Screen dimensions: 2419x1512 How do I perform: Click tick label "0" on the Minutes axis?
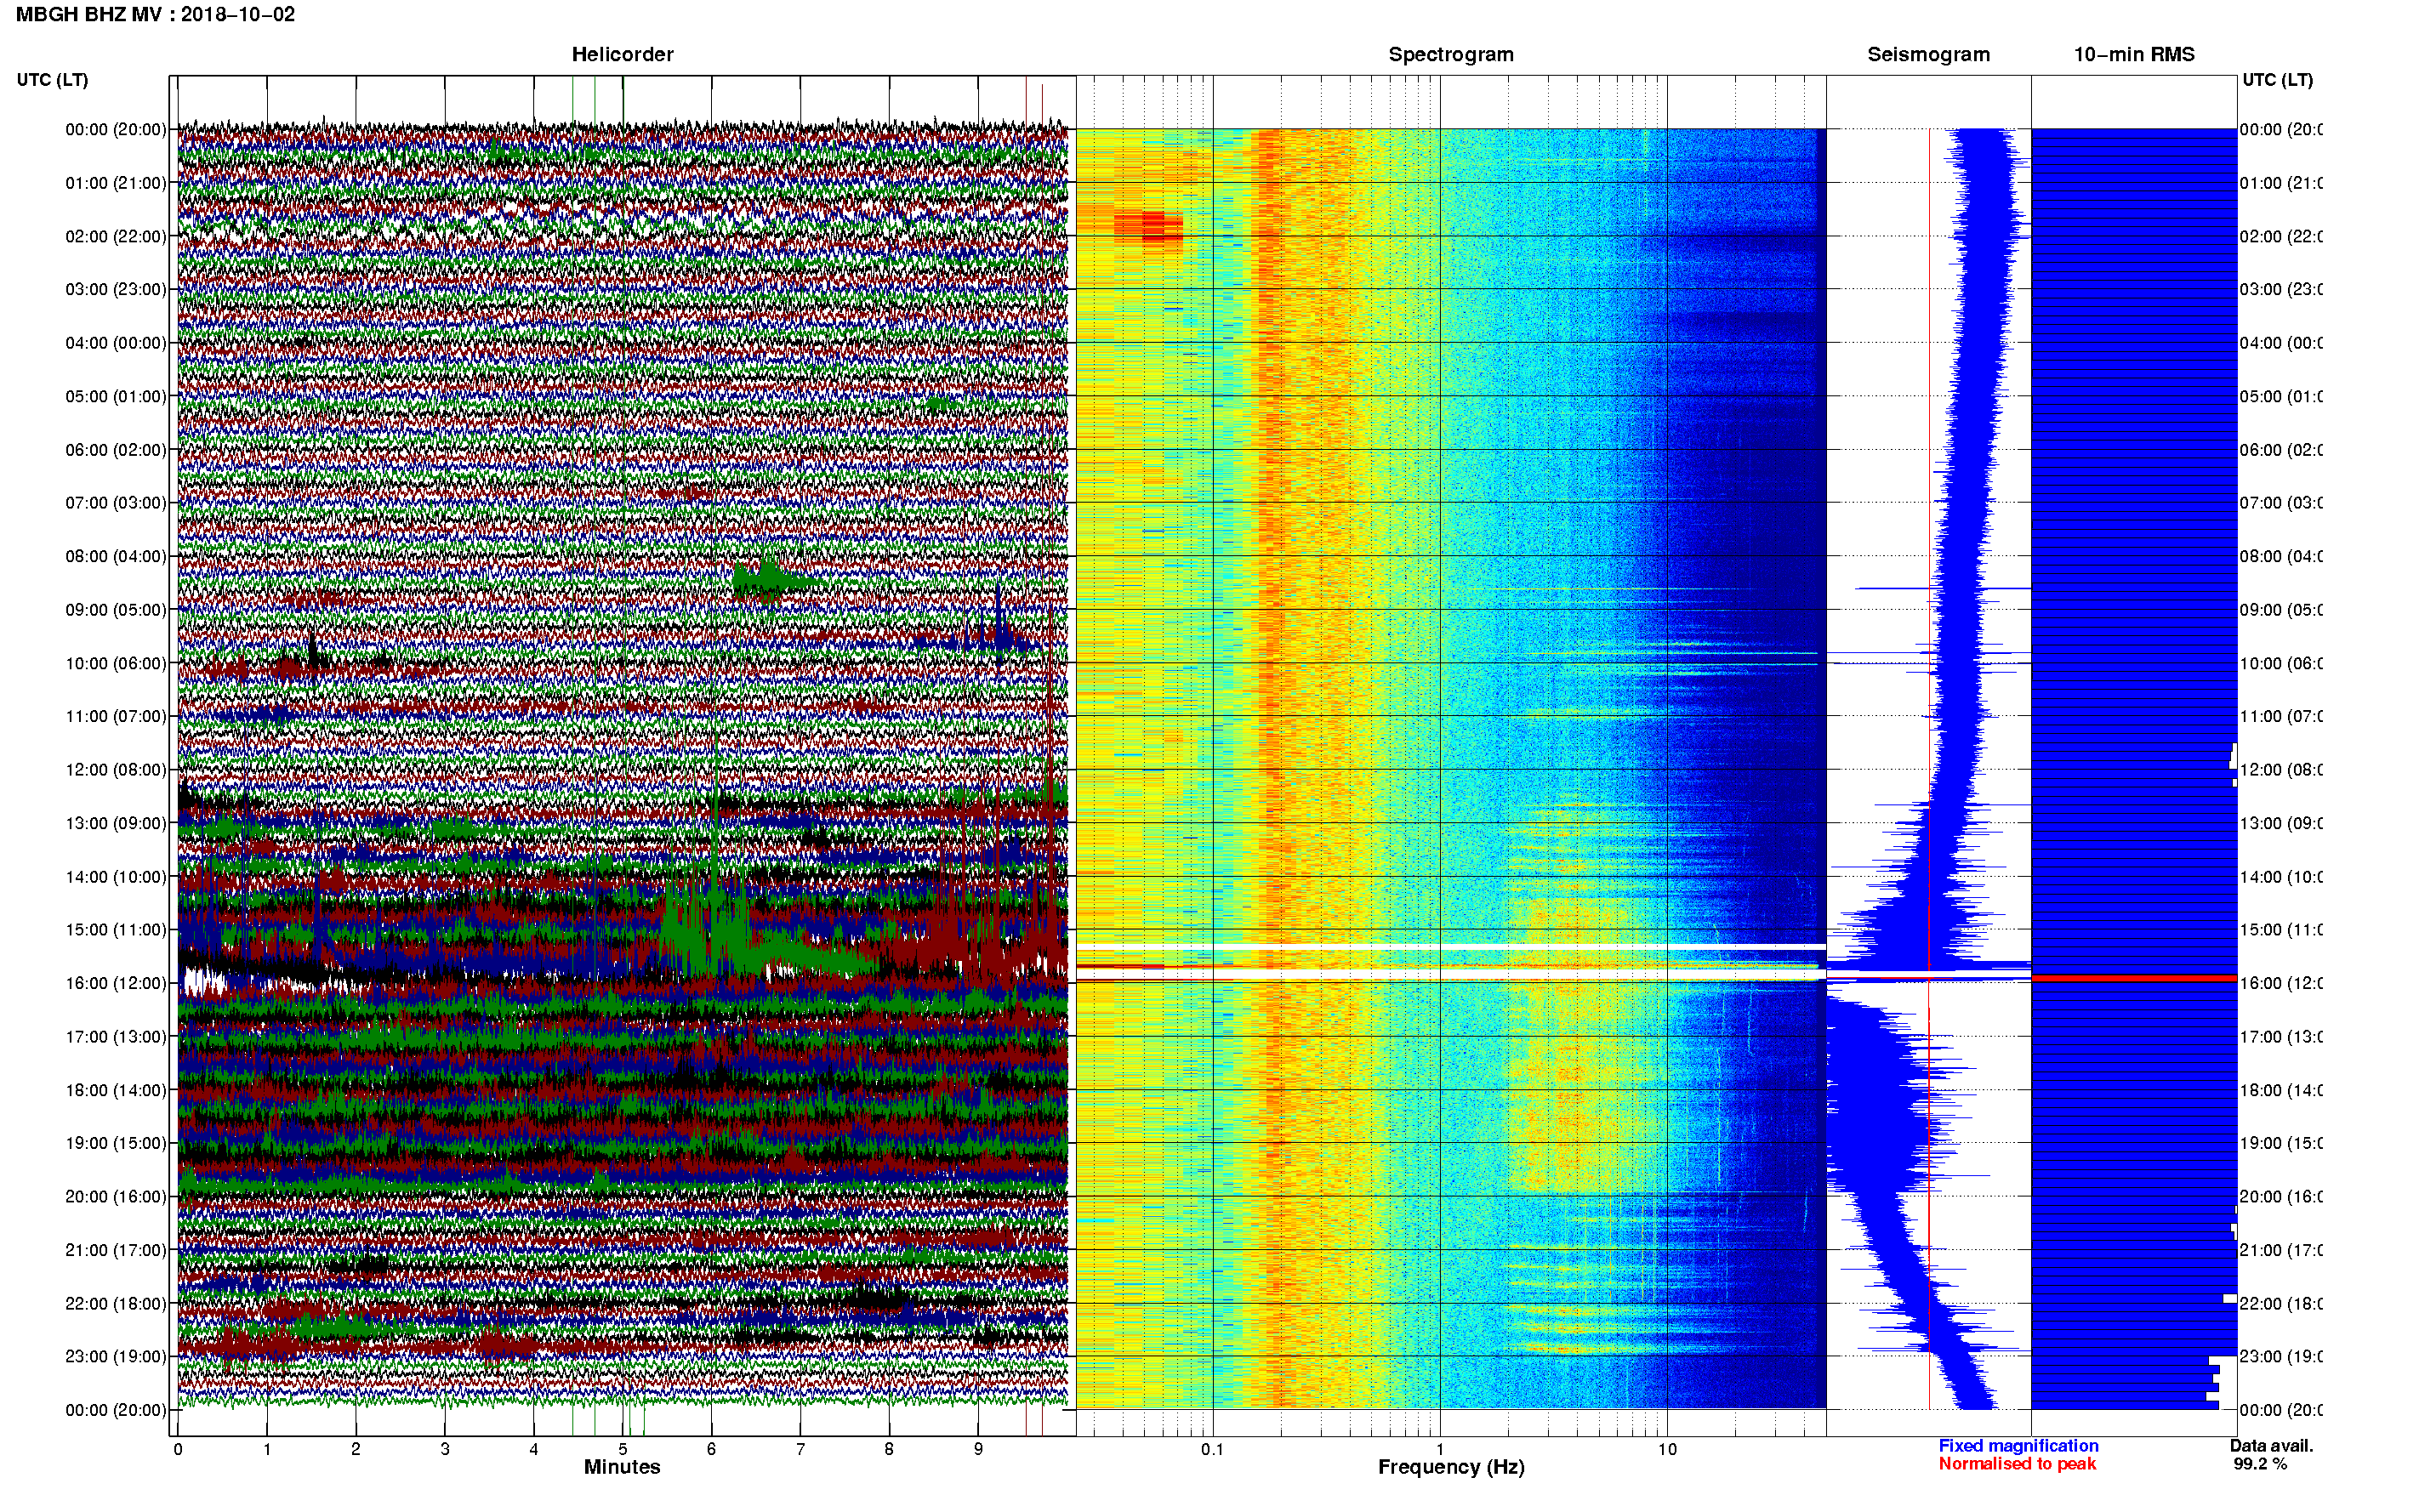tap(178, 1449)
